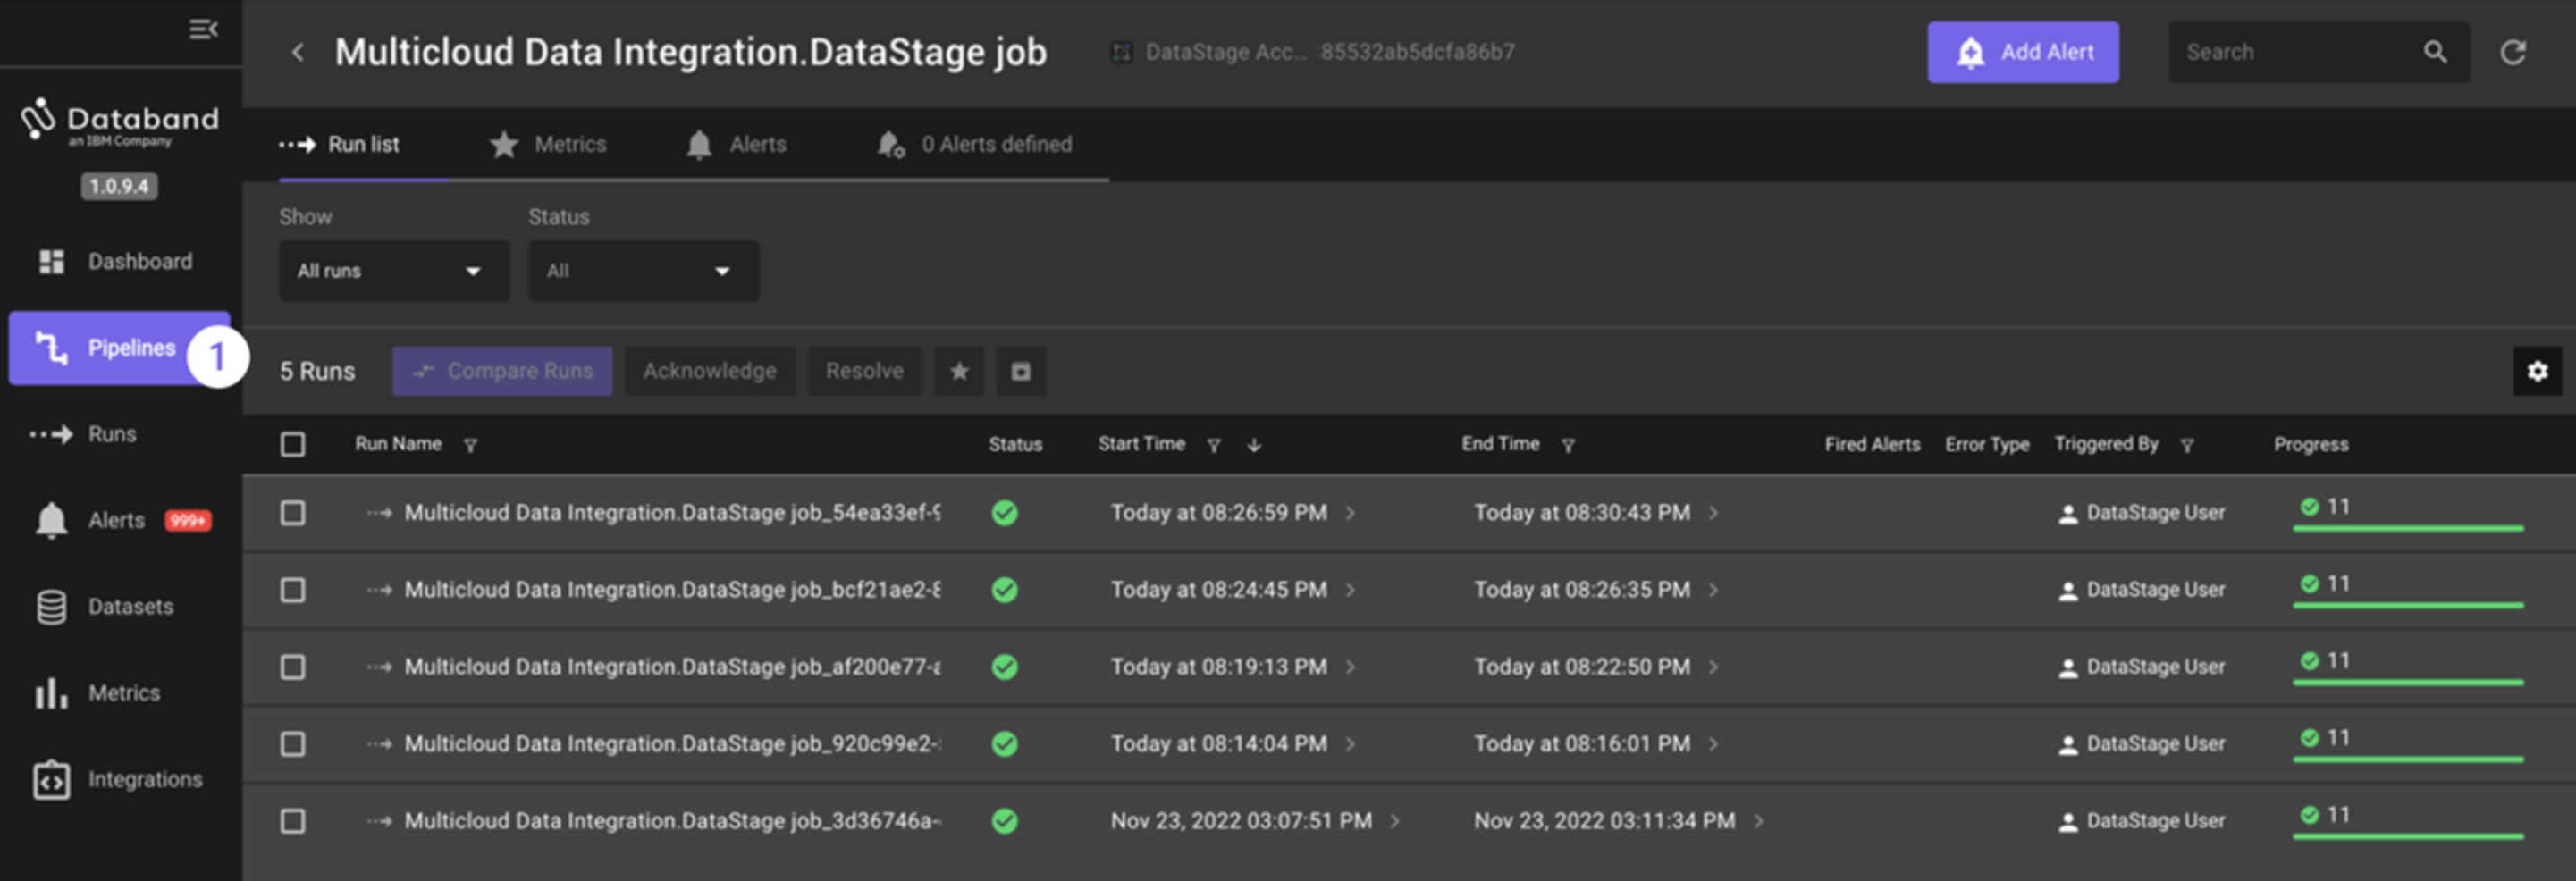Toggle the select-all runs checkbox
This screenshot has height=881, width=2576.
pyautogui.click(x=292, y=444)
